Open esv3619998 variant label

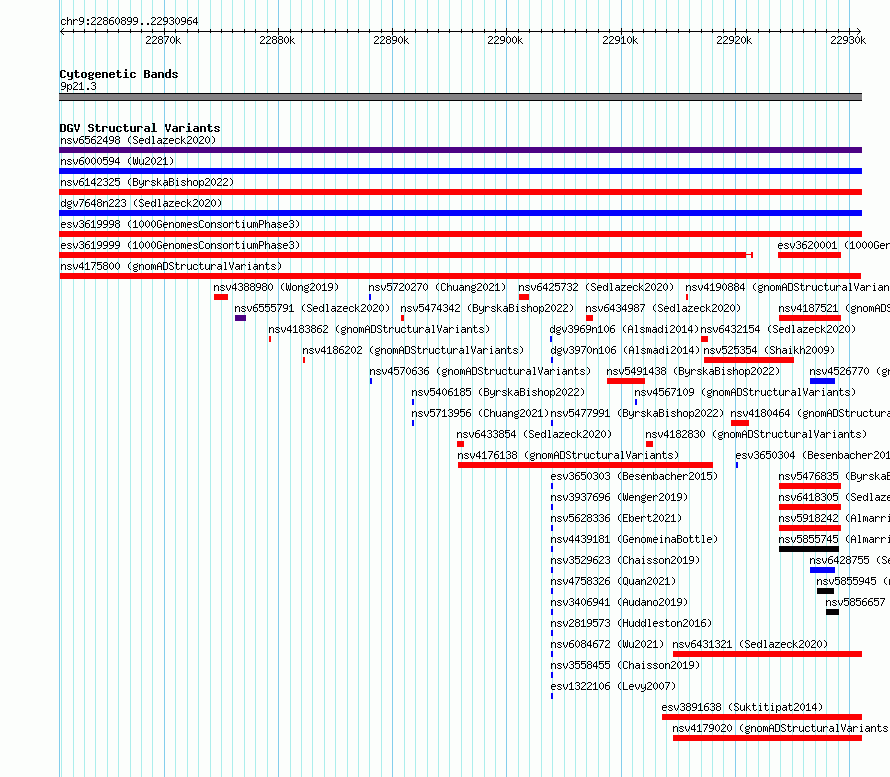pos(180,224)
